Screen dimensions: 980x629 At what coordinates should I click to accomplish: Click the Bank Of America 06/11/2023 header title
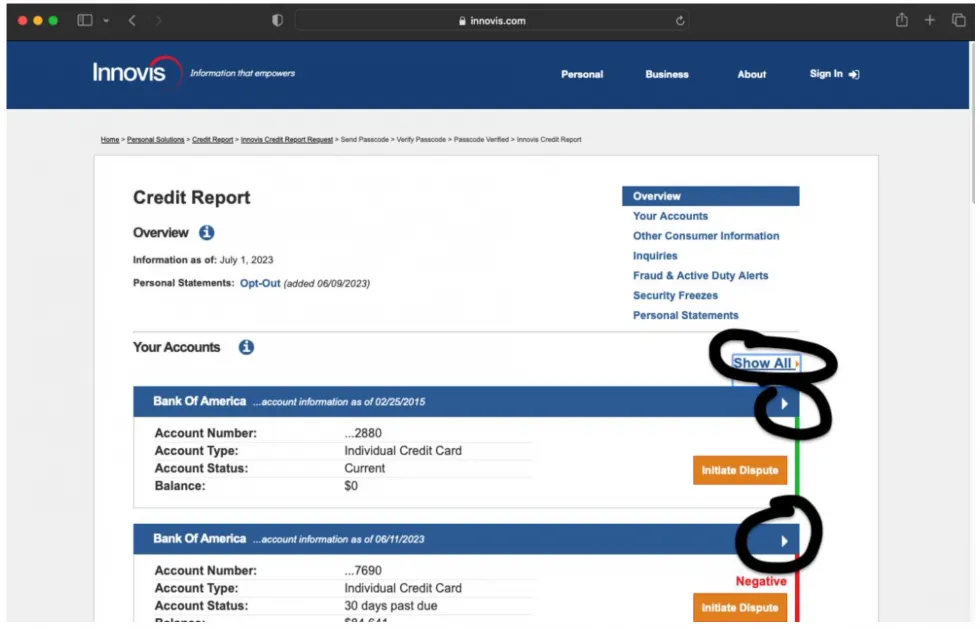tap(200, 539)
